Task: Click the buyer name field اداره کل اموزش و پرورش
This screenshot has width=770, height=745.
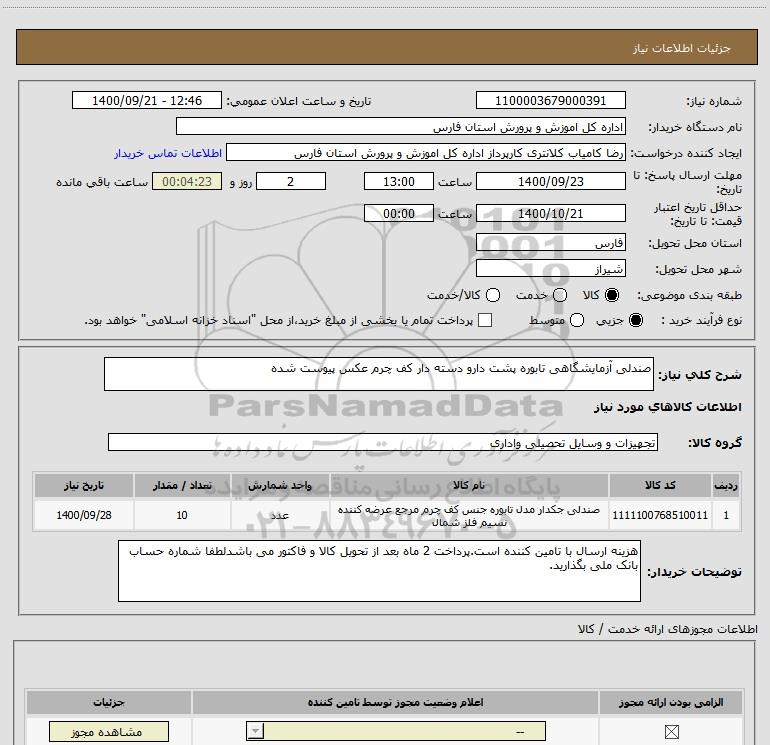Action: pyautogui.click(x=401, y=126)
